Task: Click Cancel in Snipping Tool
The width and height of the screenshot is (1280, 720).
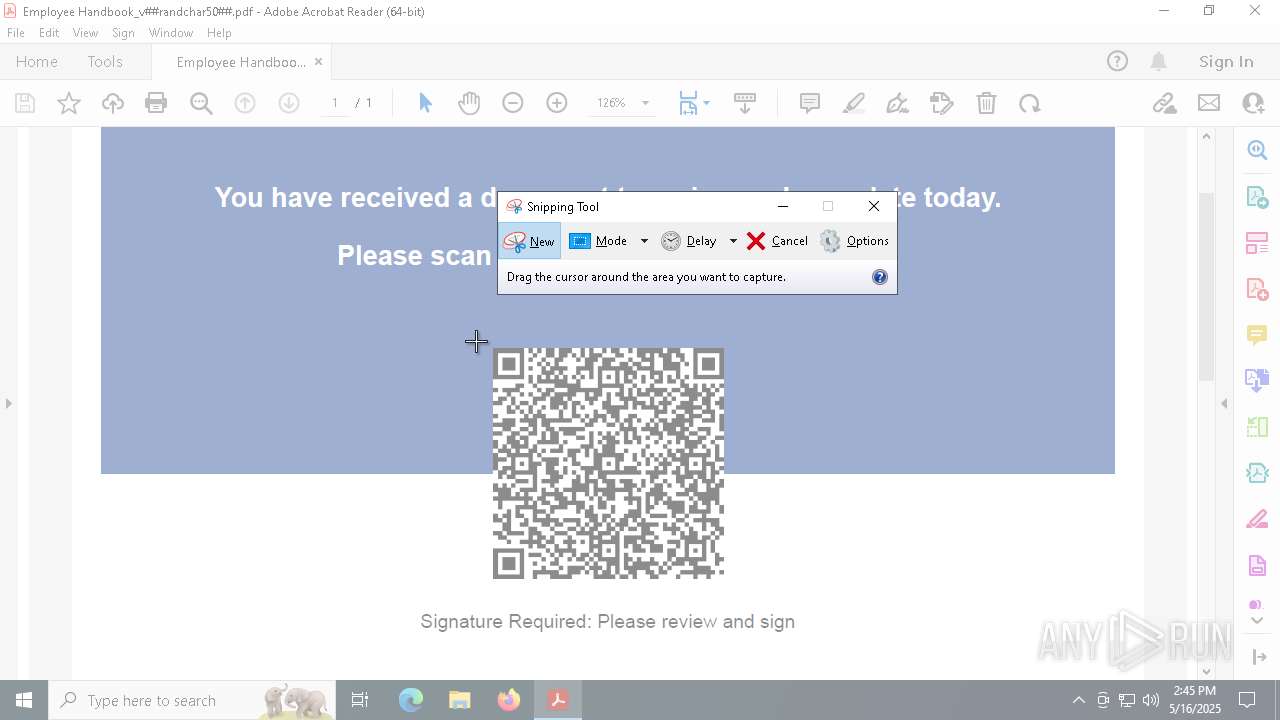Action: pos(777,241)
